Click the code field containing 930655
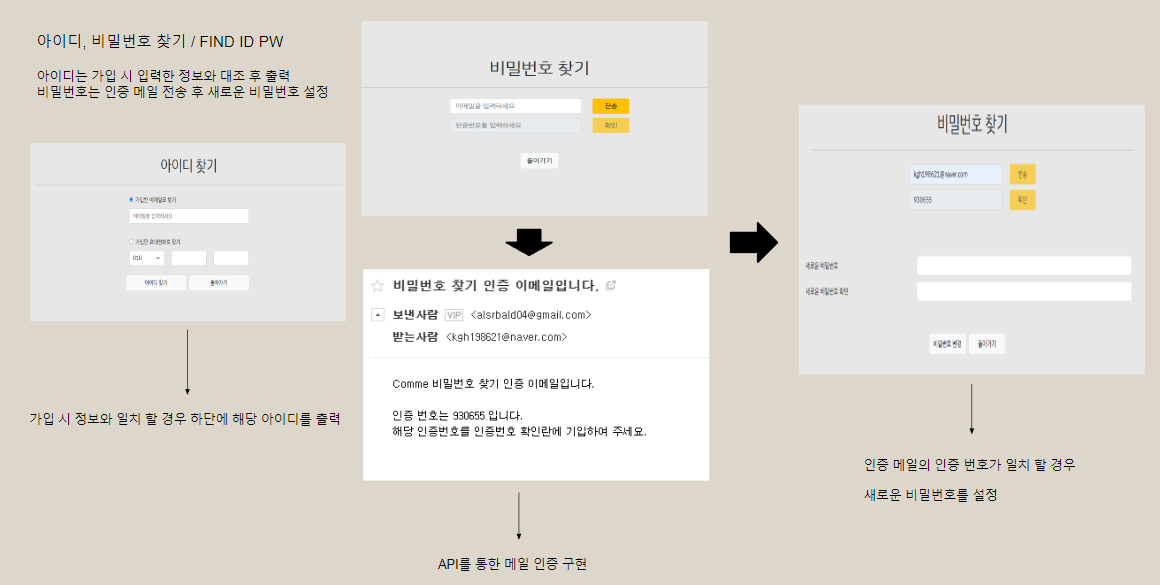The width and height of the screenshot is (1160, 585). tap(956, 200)
